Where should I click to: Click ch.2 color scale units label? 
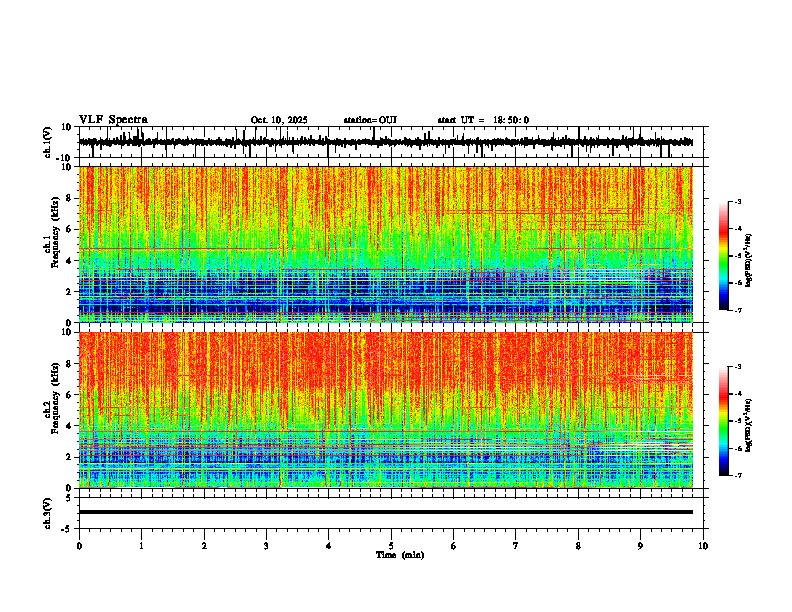749,425
